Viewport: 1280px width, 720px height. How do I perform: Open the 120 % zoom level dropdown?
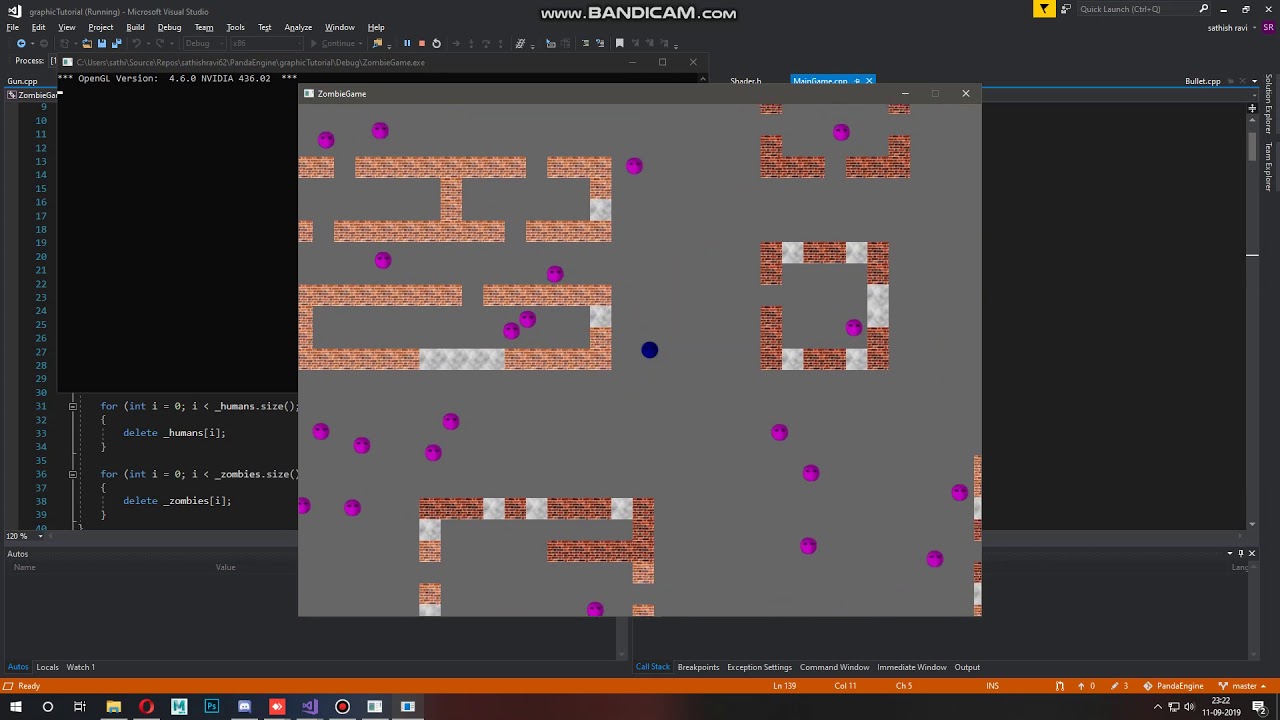(x=23, y=536)
